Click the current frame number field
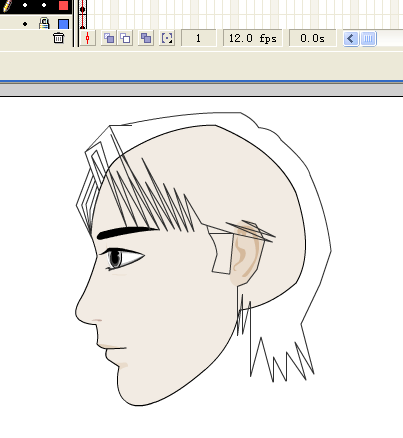The width and height of the screenshot is (403, 438). click(x=198, y=38)
